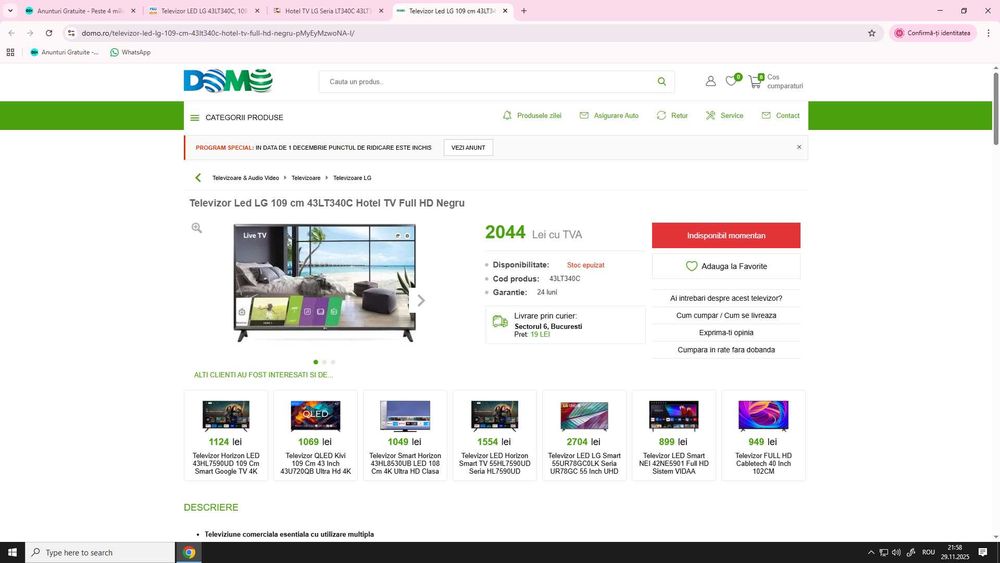Open Horizon 43HL7590UD 1124 lei product
The height and width of the screenshot is (563, 1000).
coord(226,435)
